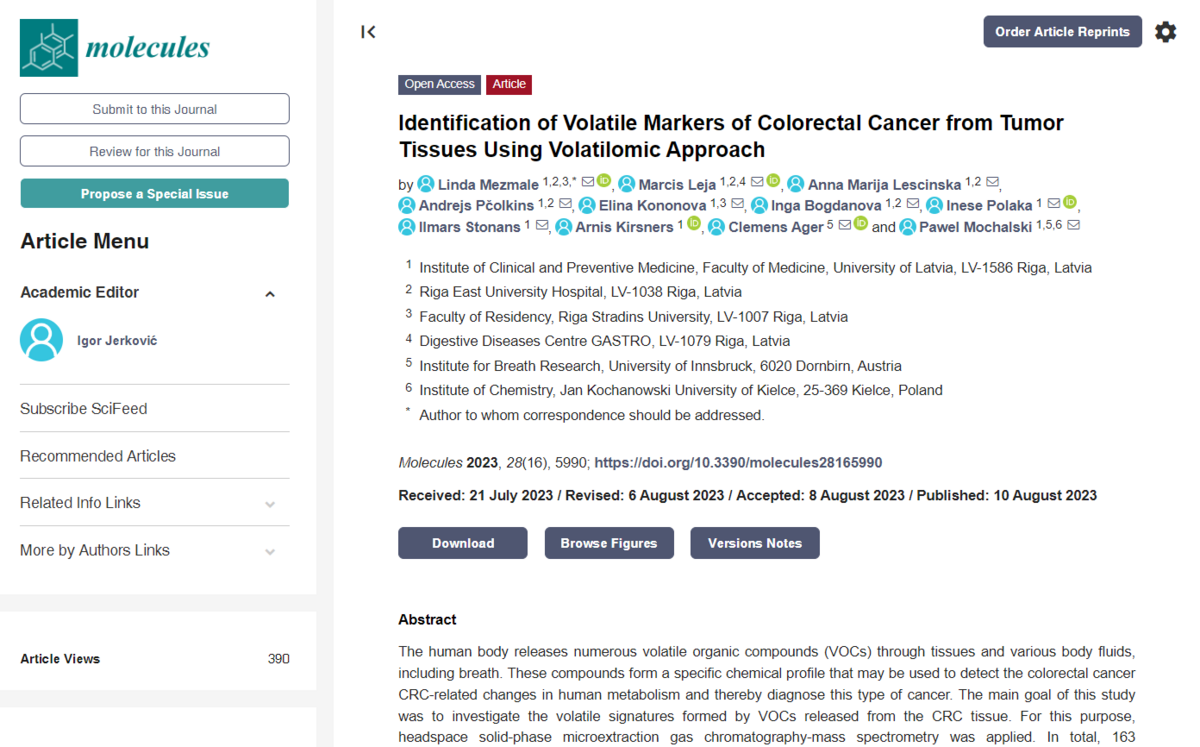
Task: Open email envelope next to Elina Kononova
Action: (737, 204)
